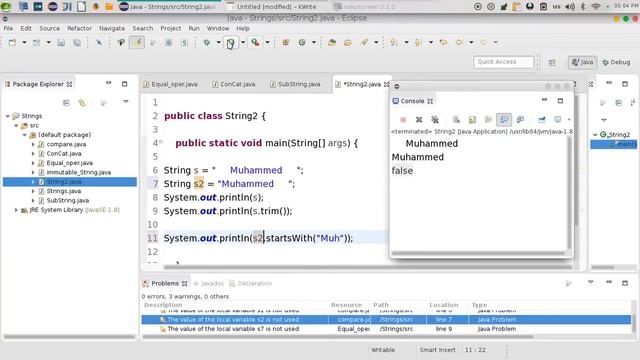Click the Previous Annotation toolbar icon
The width and height of the screenshot is (640, 360).
[x=418, y=42]
